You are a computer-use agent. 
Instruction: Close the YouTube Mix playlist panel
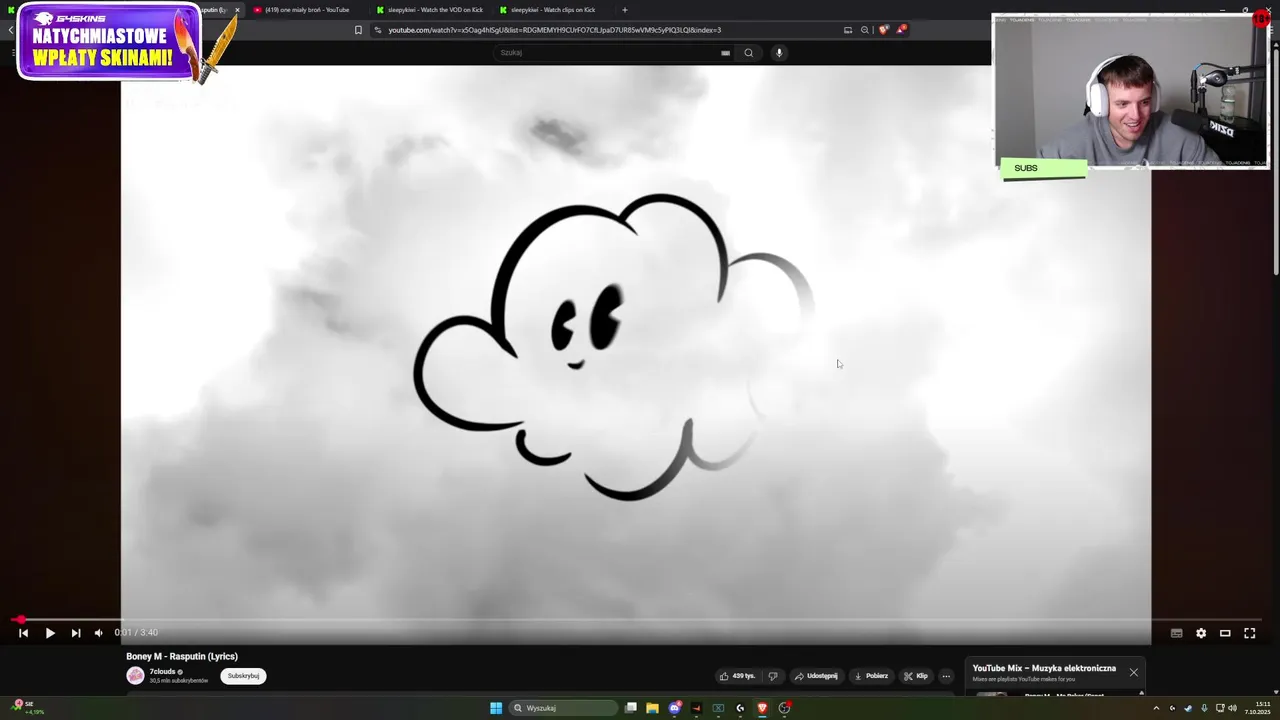(x=1133, y=672)
